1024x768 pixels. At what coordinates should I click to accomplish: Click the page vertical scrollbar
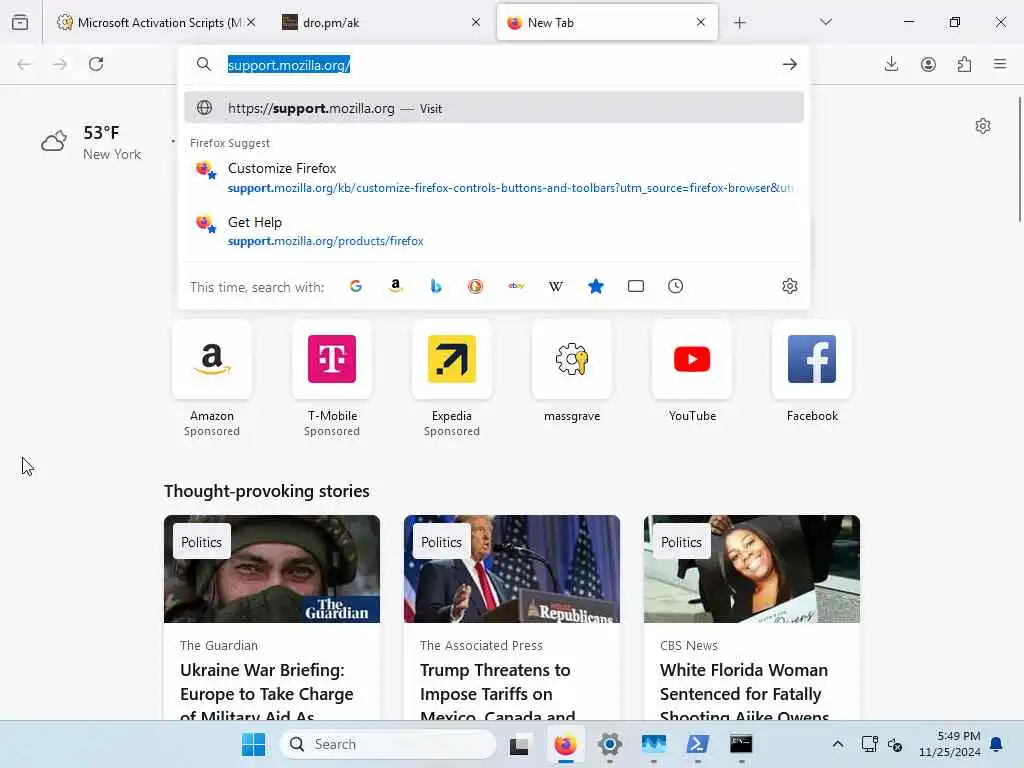[1019, 160]
